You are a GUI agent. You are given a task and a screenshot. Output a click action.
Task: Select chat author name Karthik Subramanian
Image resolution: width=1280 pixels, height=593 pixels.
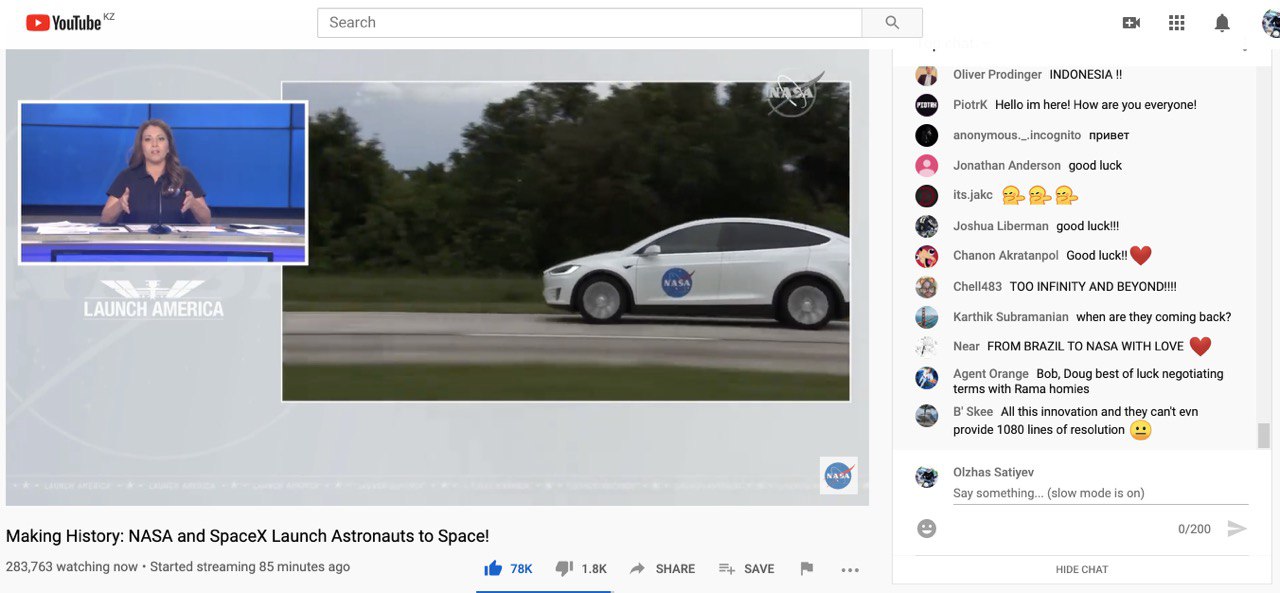coord(1011,317)
